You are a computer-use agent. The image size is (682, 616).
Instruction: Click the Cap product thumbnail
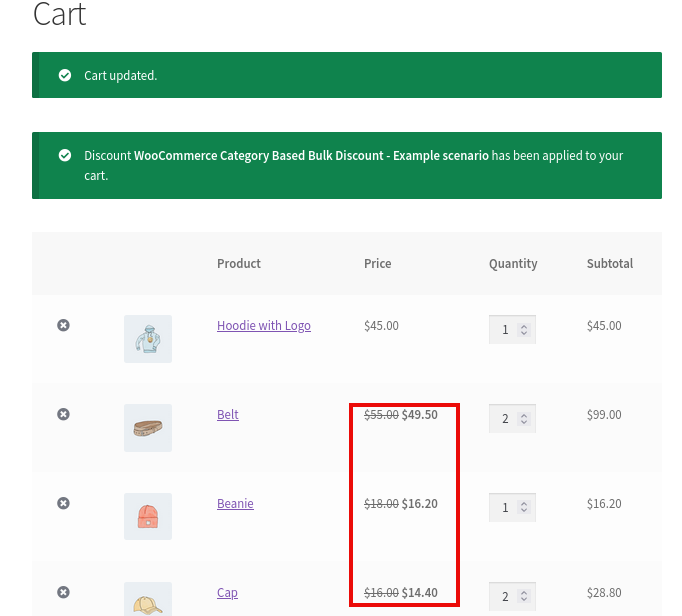point(148,599)
